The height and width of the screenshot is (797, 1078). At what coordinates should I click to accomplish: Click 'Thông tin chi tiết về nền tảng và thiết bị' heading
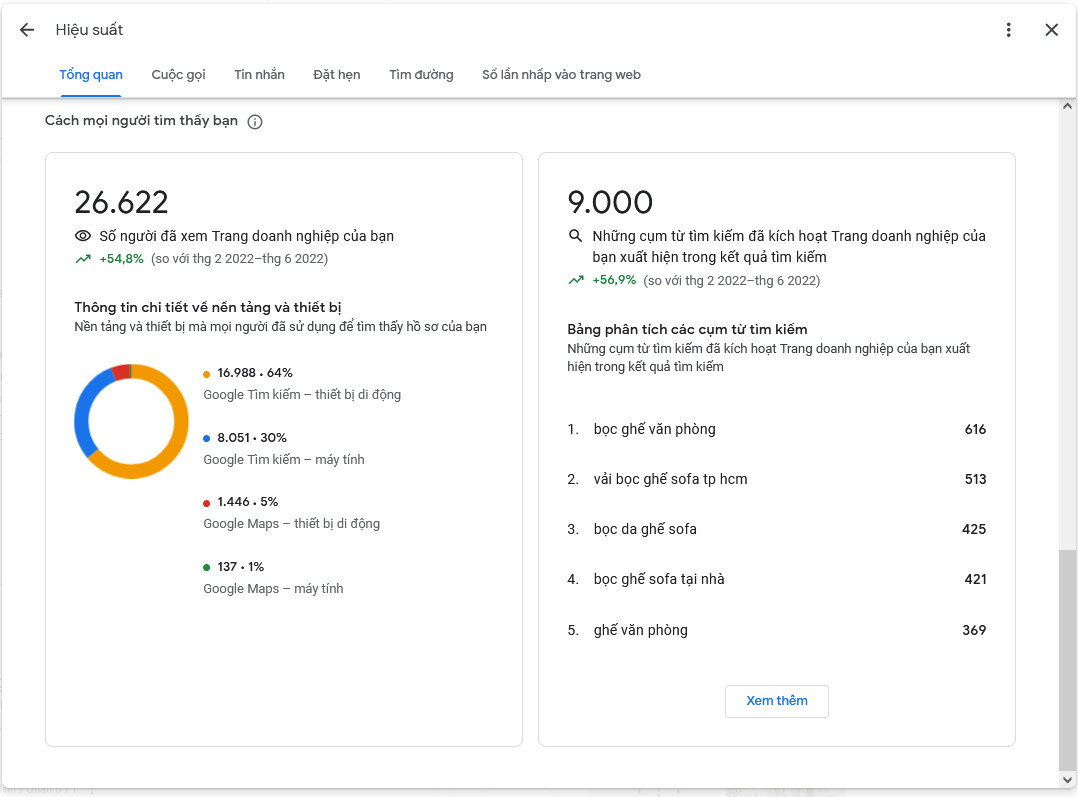[208, 307]
